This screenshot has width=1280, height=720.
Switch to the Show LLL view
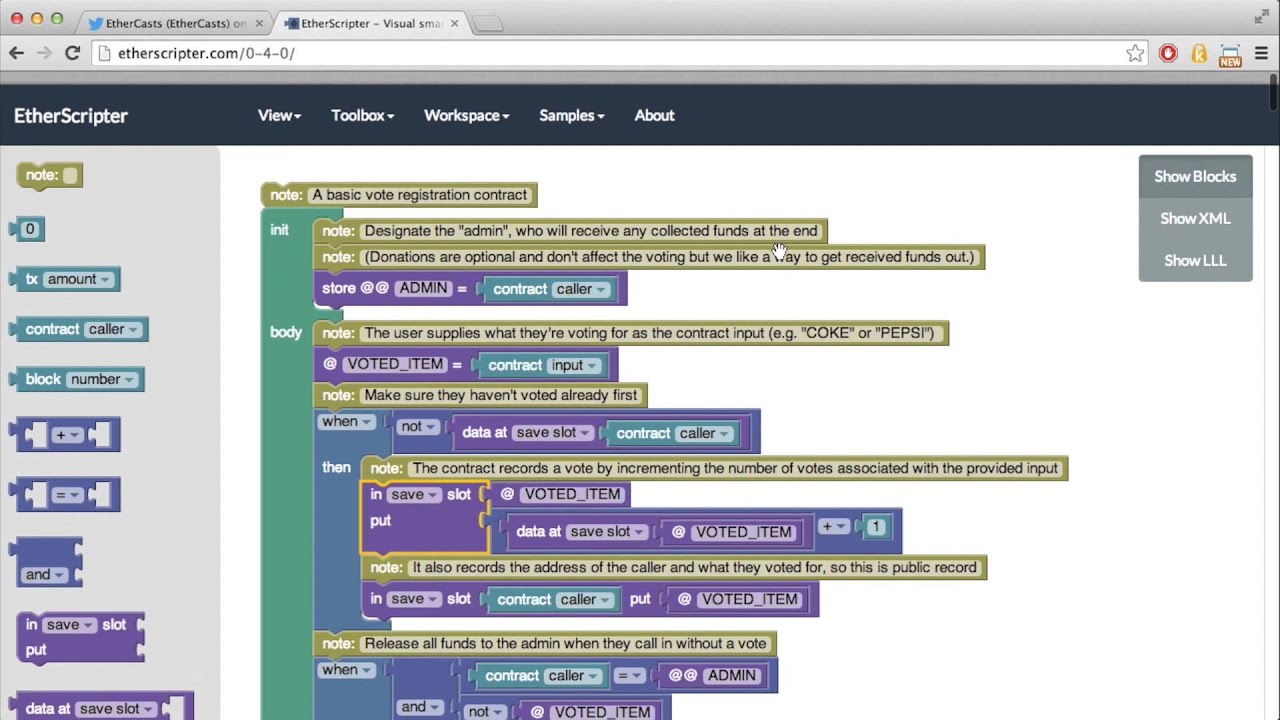(1195, 260)
